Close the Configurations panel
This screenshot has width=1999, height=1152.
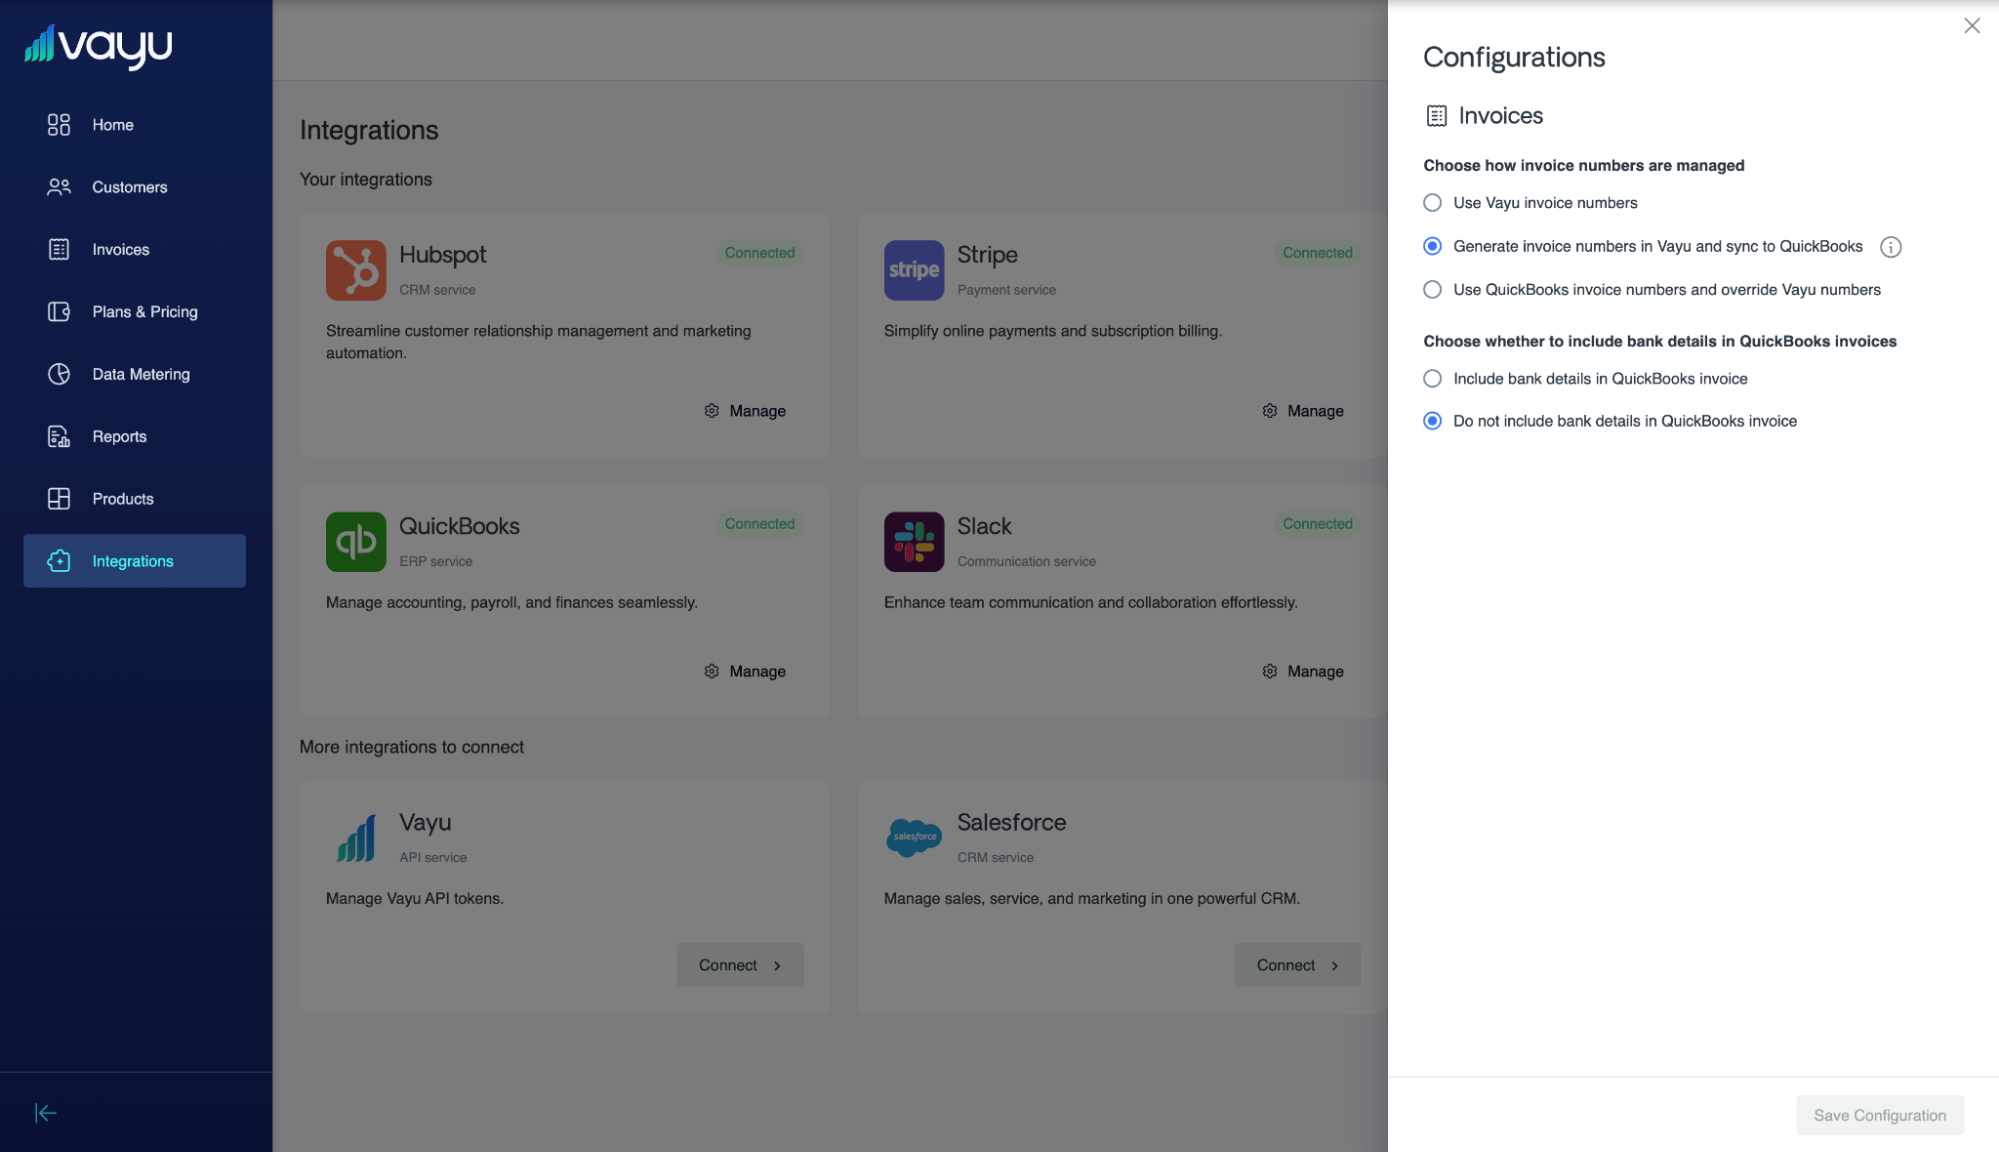(x=1971, y=26)
